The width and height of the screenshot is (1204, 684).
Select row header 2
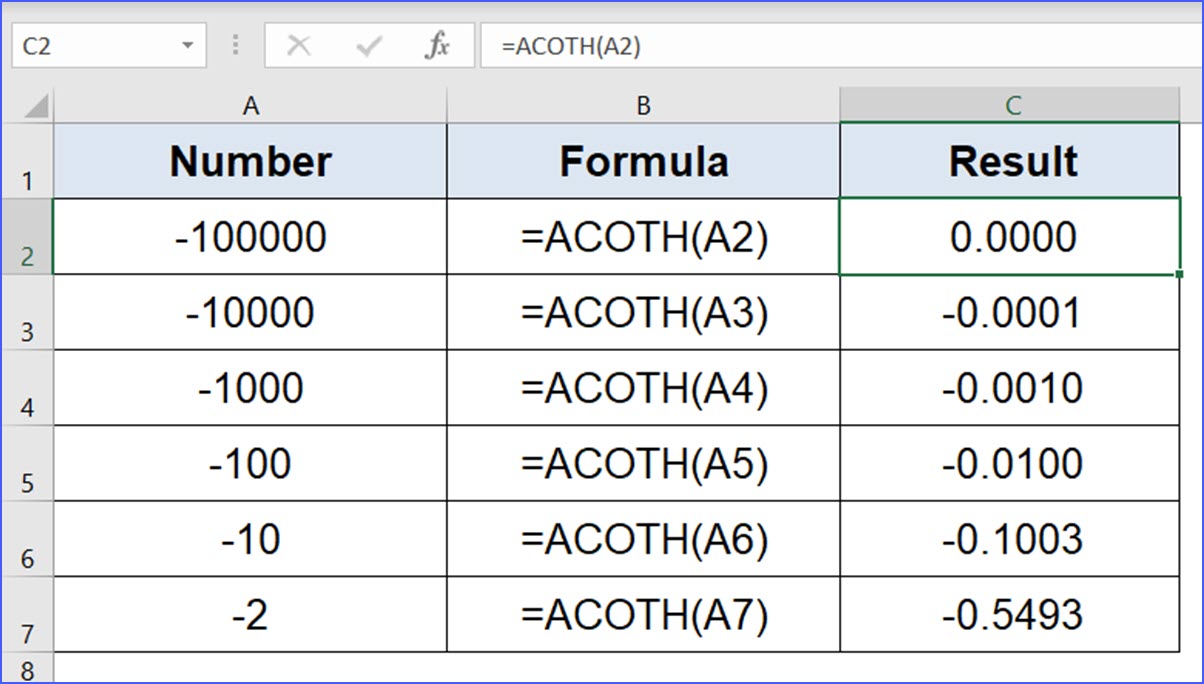pos(27,237)
